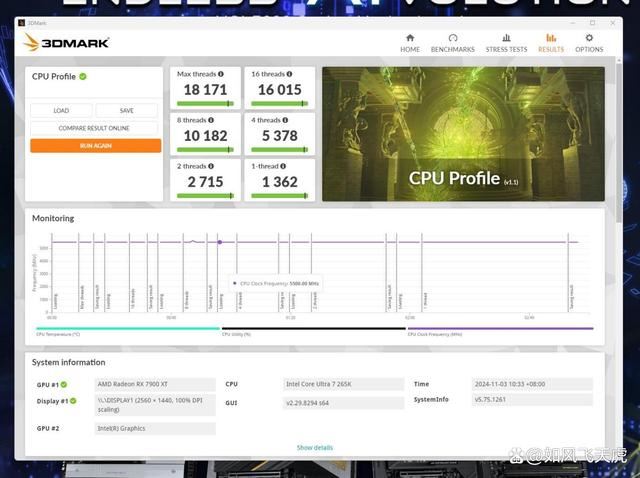Viewport: 640px width, 478px height.
Task: Click the Max threads score bar
Action: [x=205, y=104]
